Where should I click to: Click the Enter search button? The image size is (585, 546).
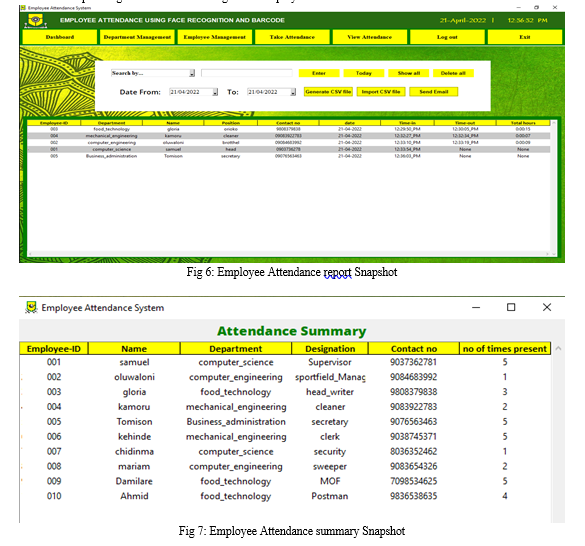[319, 73]
